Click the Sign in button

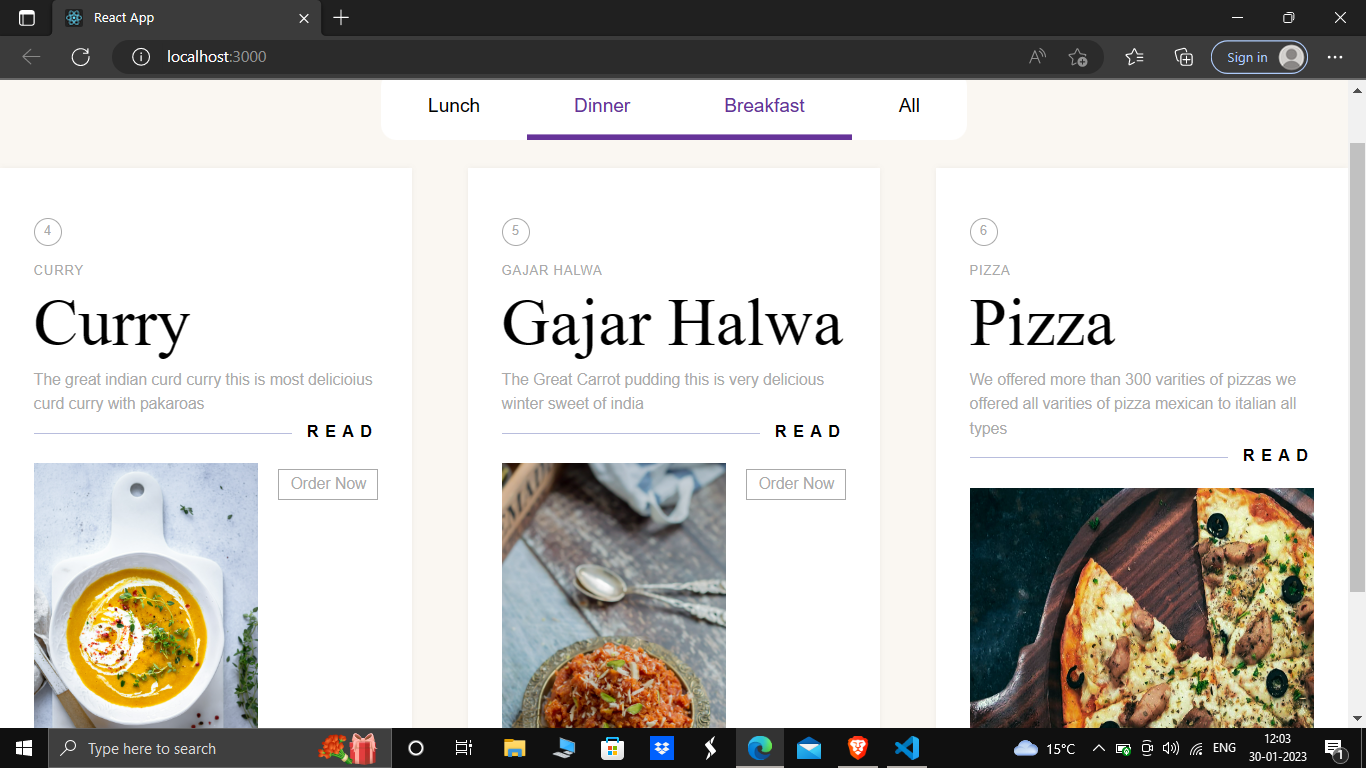(1246, 57)
